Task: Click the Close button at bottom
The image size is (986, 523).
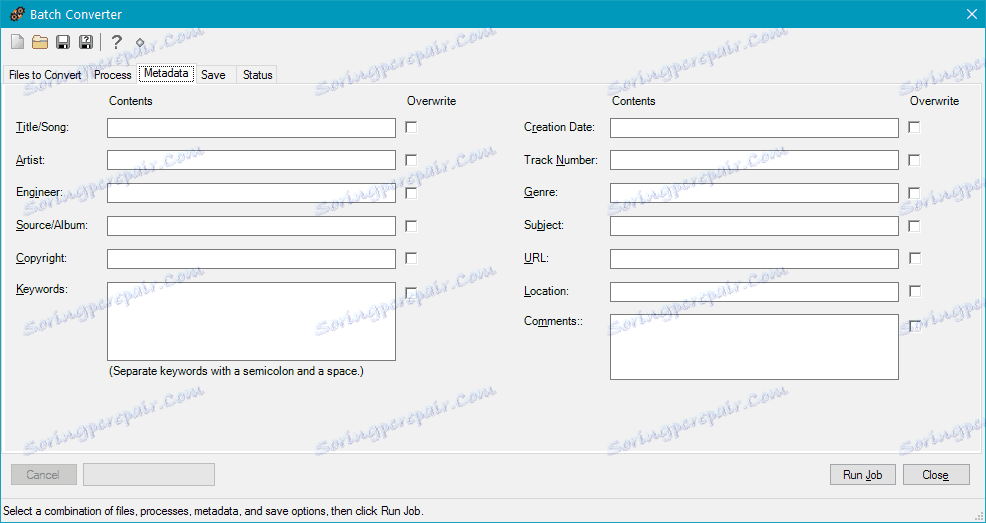Action: (x=936, y=475)
